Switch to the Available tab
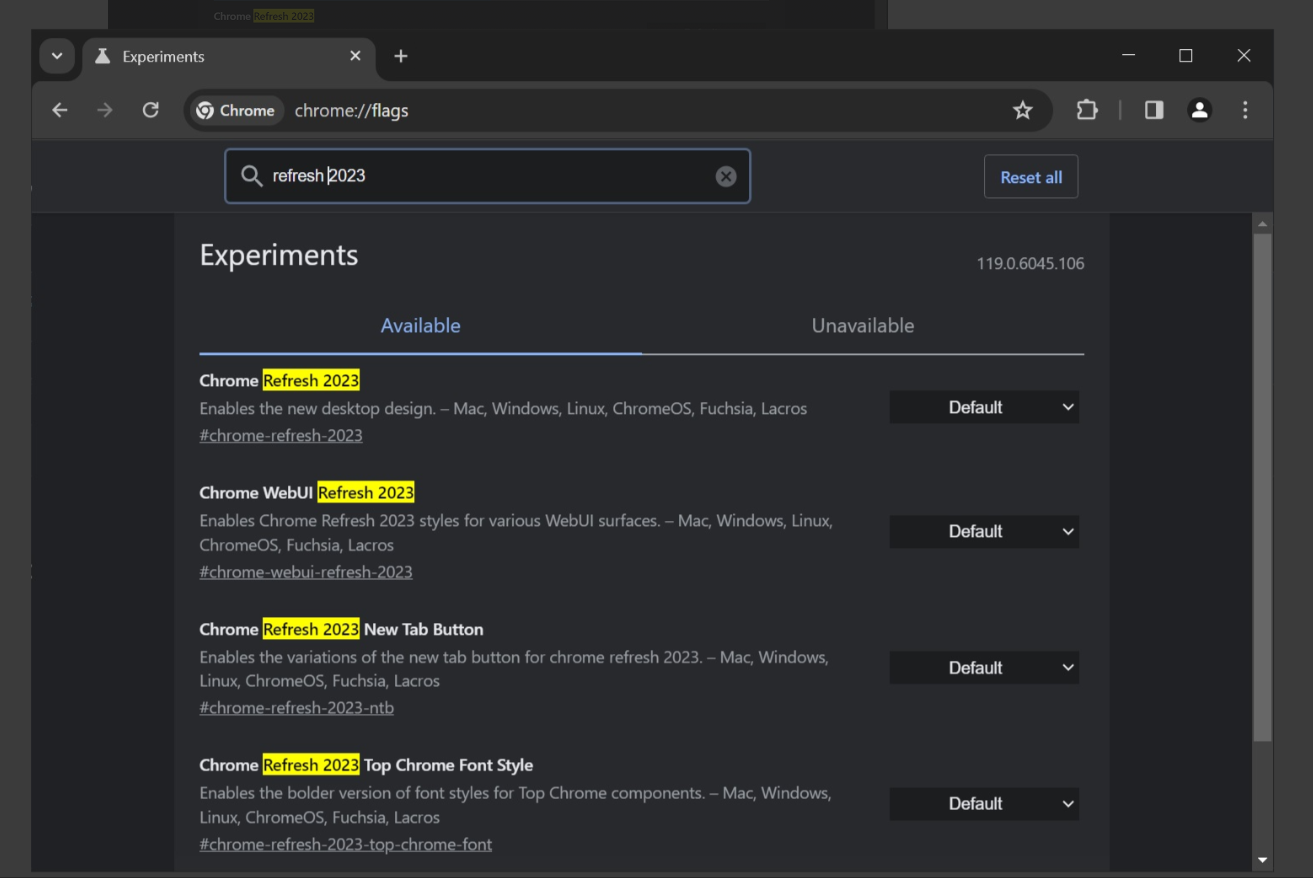The width and height of the screenshot is (1313, 878). coord(421,326)
